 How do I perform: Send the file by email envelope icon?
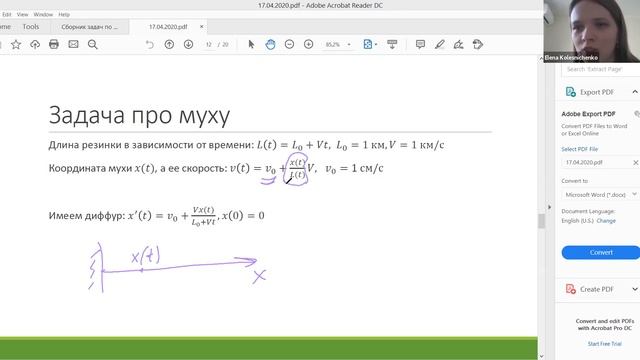(73, 44)
